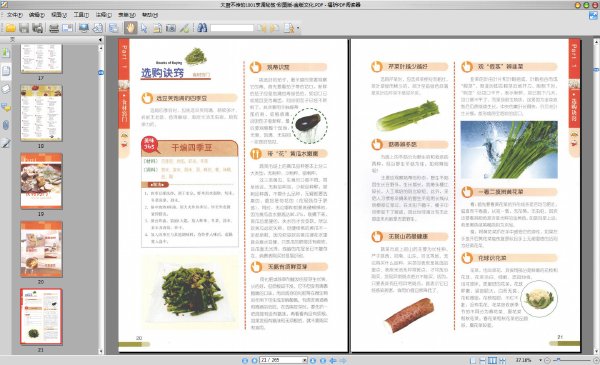Expand the search options dropdown arrow
The image size is (600, 365).
coord(298,28)
